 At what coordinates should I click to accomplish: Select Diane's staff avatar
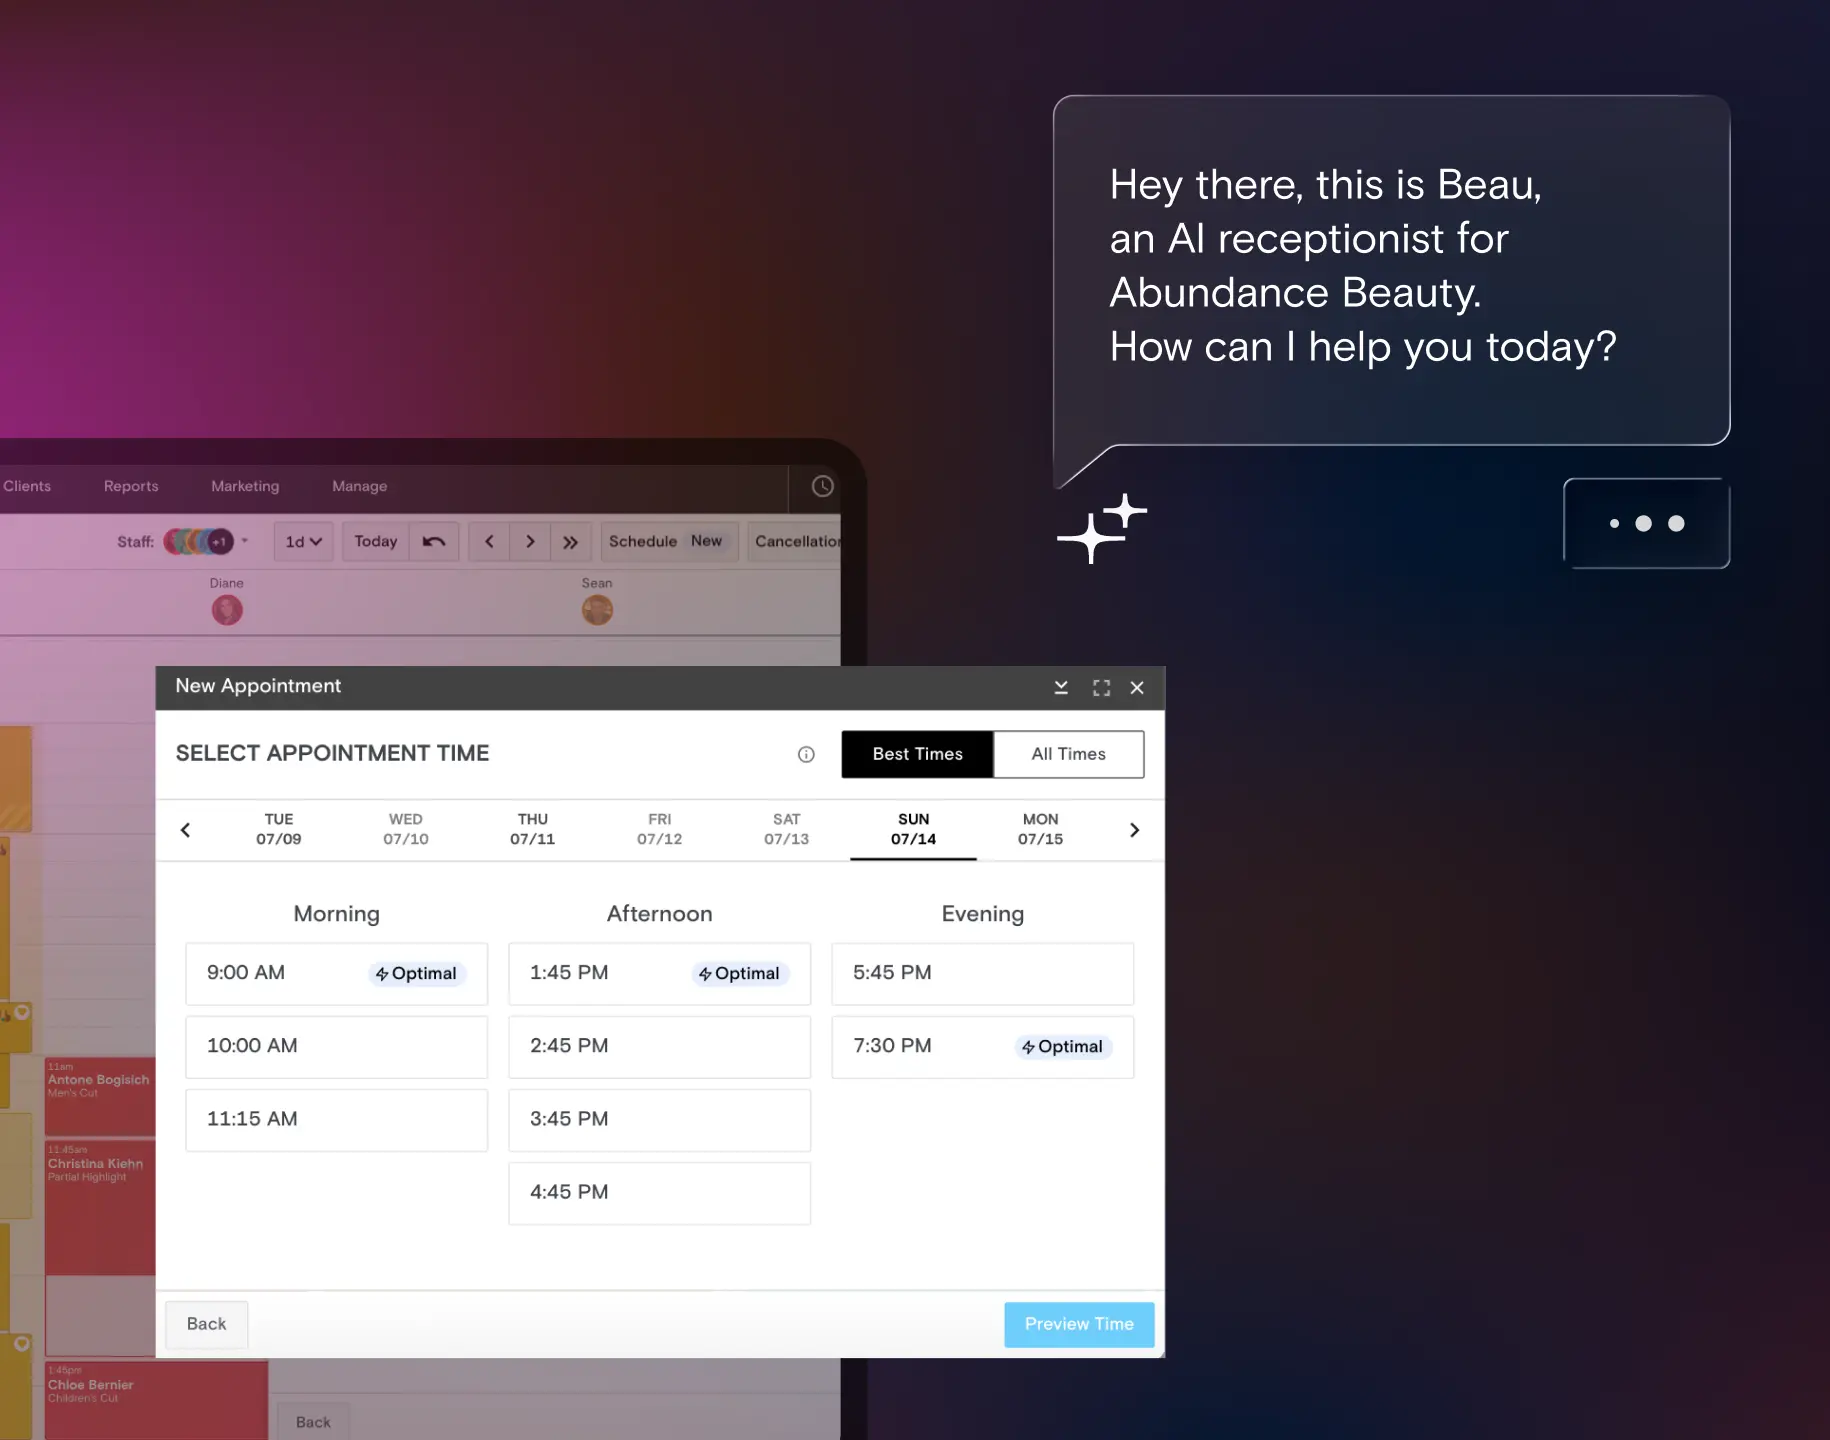[227, 610]
